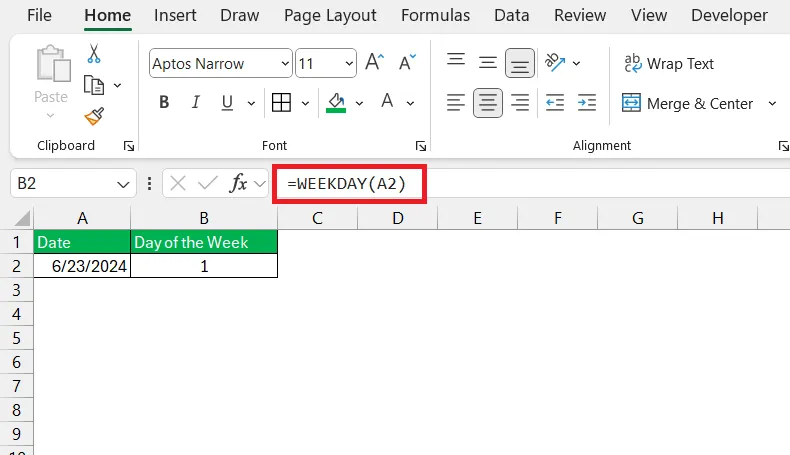This screenshot has width=790, height=455.
Task: Click the Select All corner triangle
Action: tap(23, 219)
